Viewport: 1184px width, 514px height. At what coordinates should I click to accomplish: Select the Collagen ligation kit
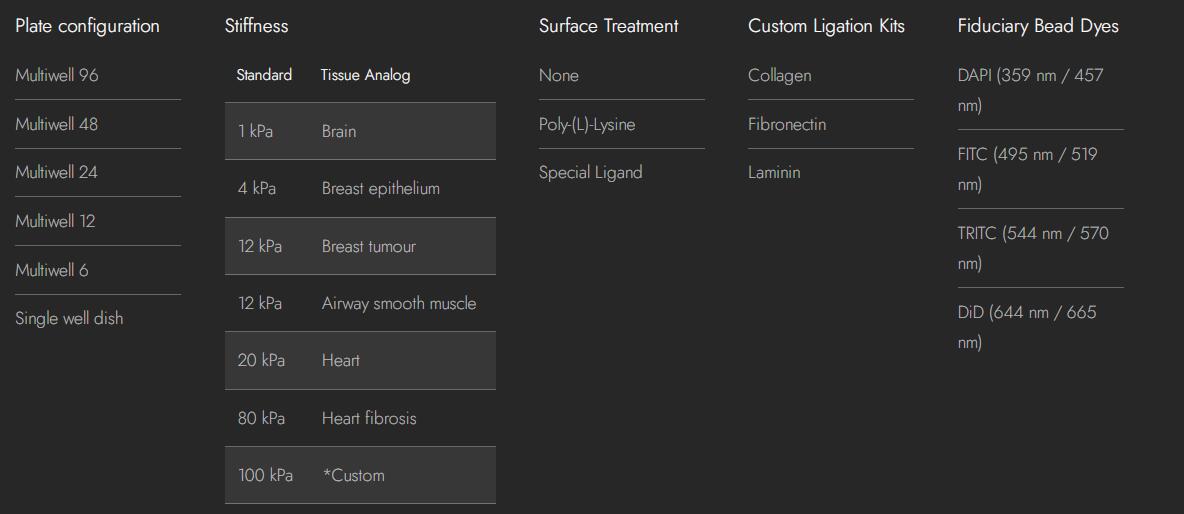pyautogui.click(x=780, y=76)
